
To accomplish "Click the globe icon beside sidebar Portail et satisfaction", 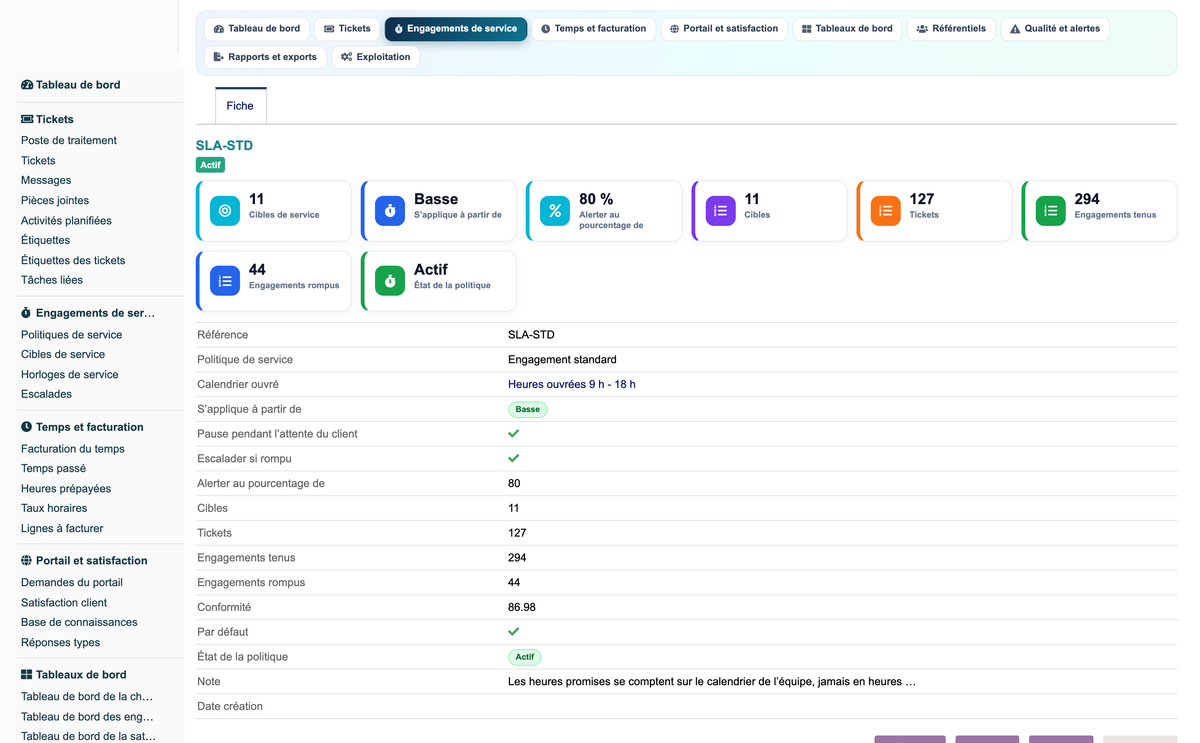I will click(27, 561).
